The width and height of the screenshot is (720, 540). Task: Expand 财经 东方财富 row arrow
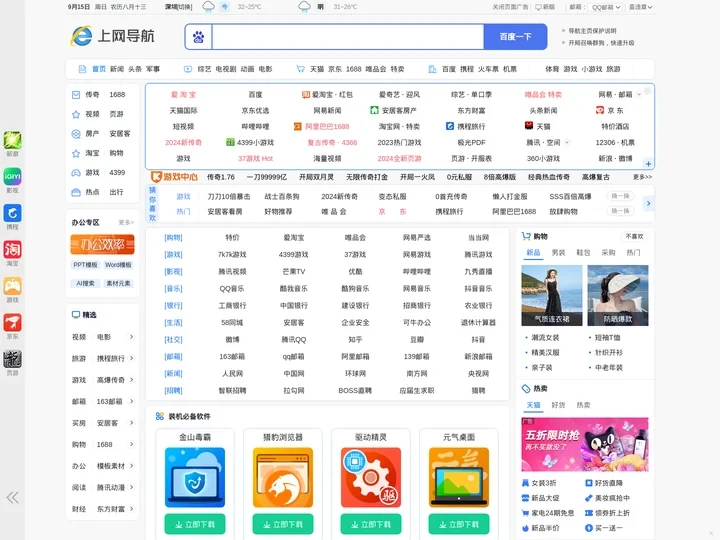pos(131,508)
